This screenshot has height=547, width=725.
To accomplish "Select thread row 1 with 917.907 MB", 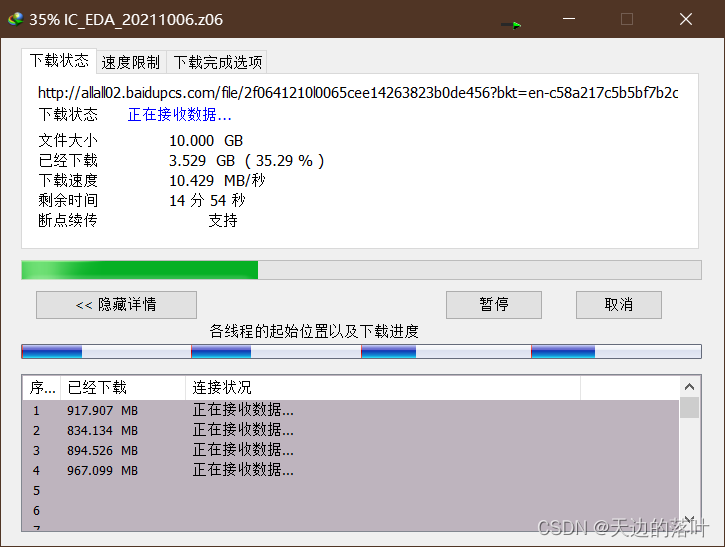I will point(350,411).
